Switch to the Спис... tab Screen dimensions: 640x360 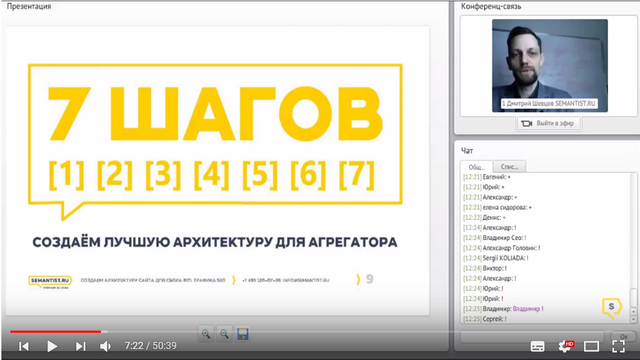(x=509, y=167)
